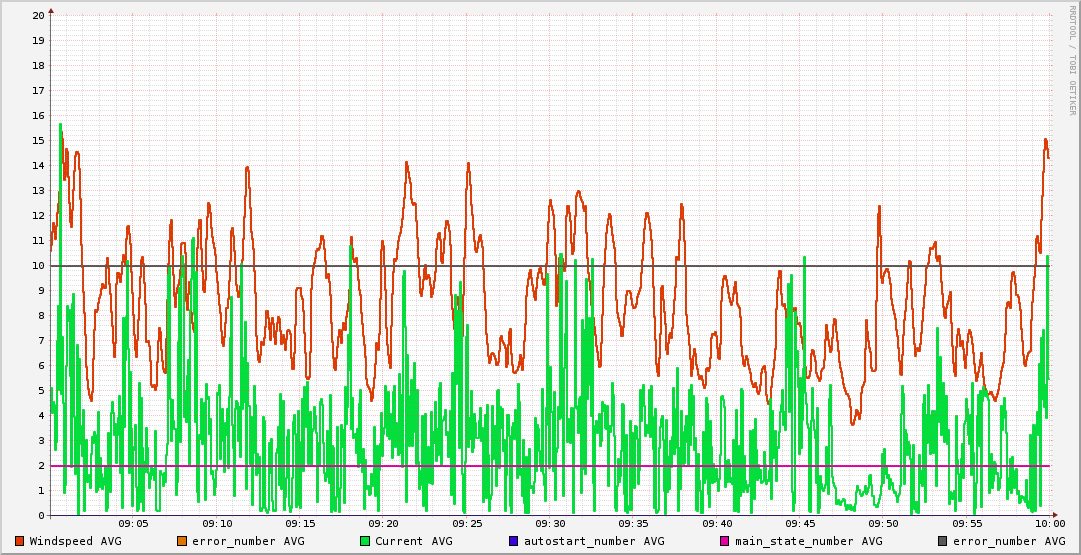Click the 20 value on the y-axis
1081x555 pixels.
tap(38, 16)
